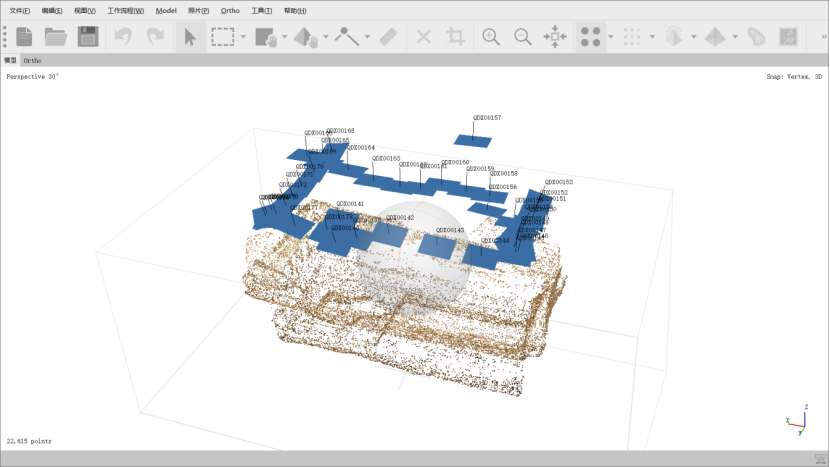
Task: Undo the last action
Action: [x=123, y=37]
